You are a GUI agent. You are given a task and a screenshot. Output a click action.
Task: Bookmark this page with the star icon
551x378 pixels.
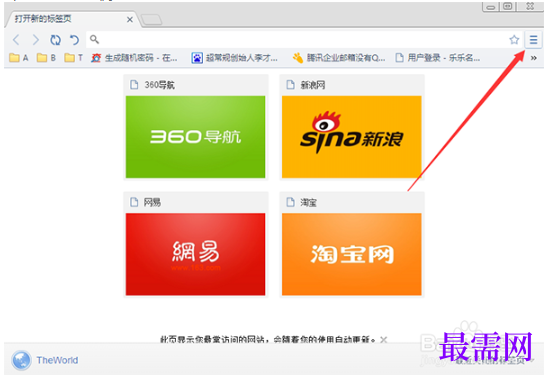[514, 40]
